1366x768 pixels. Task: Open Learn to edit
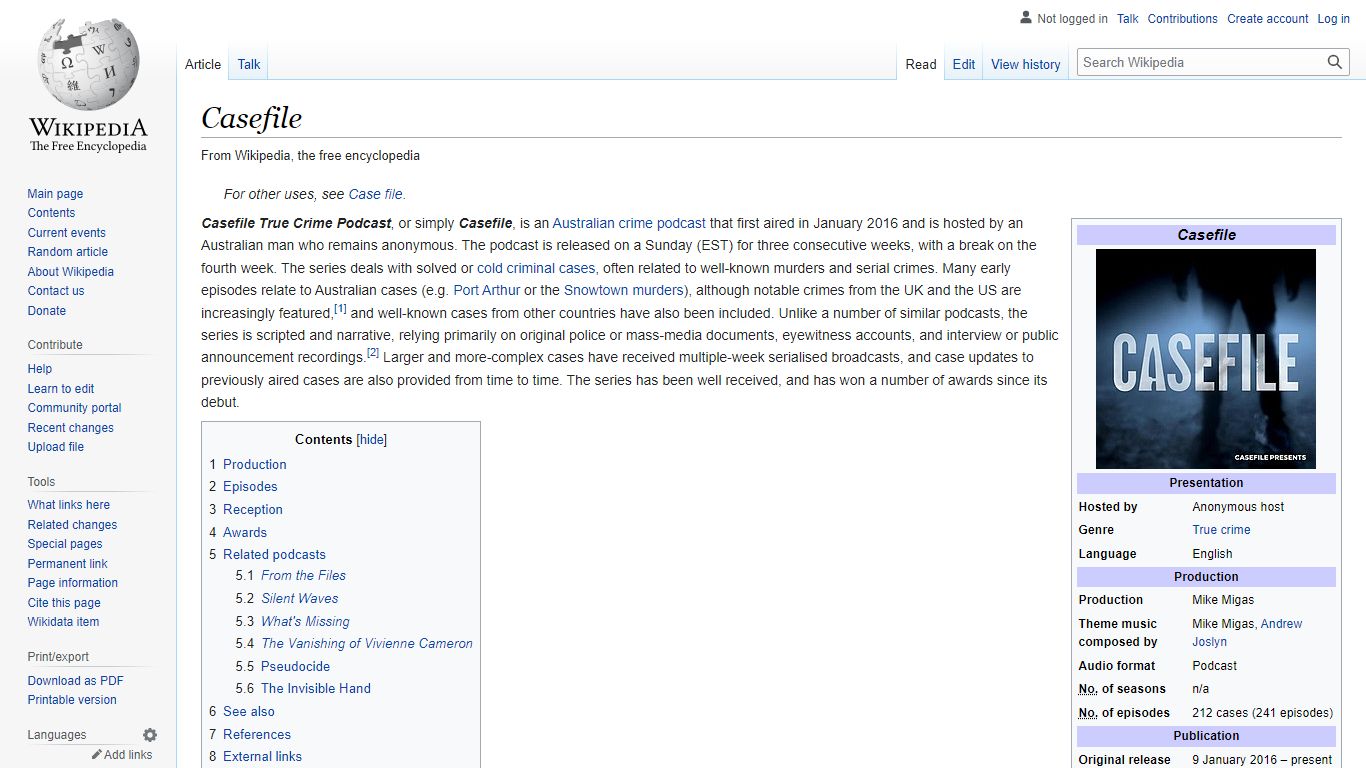coord(61,389)
